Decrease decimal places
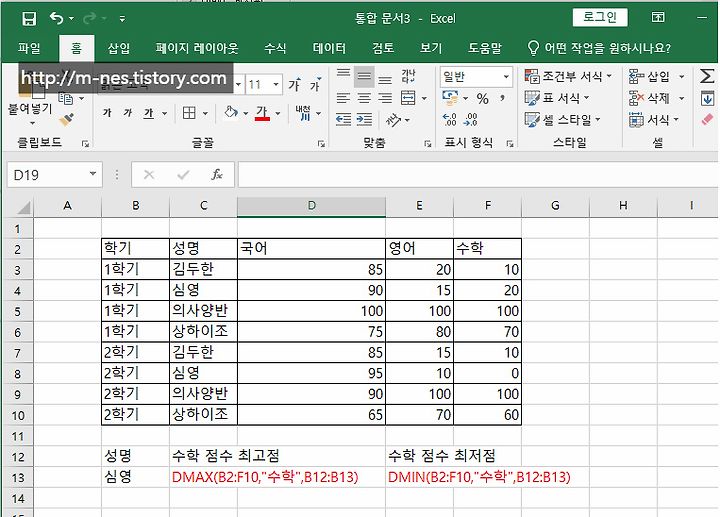 [x=471, y=120]
